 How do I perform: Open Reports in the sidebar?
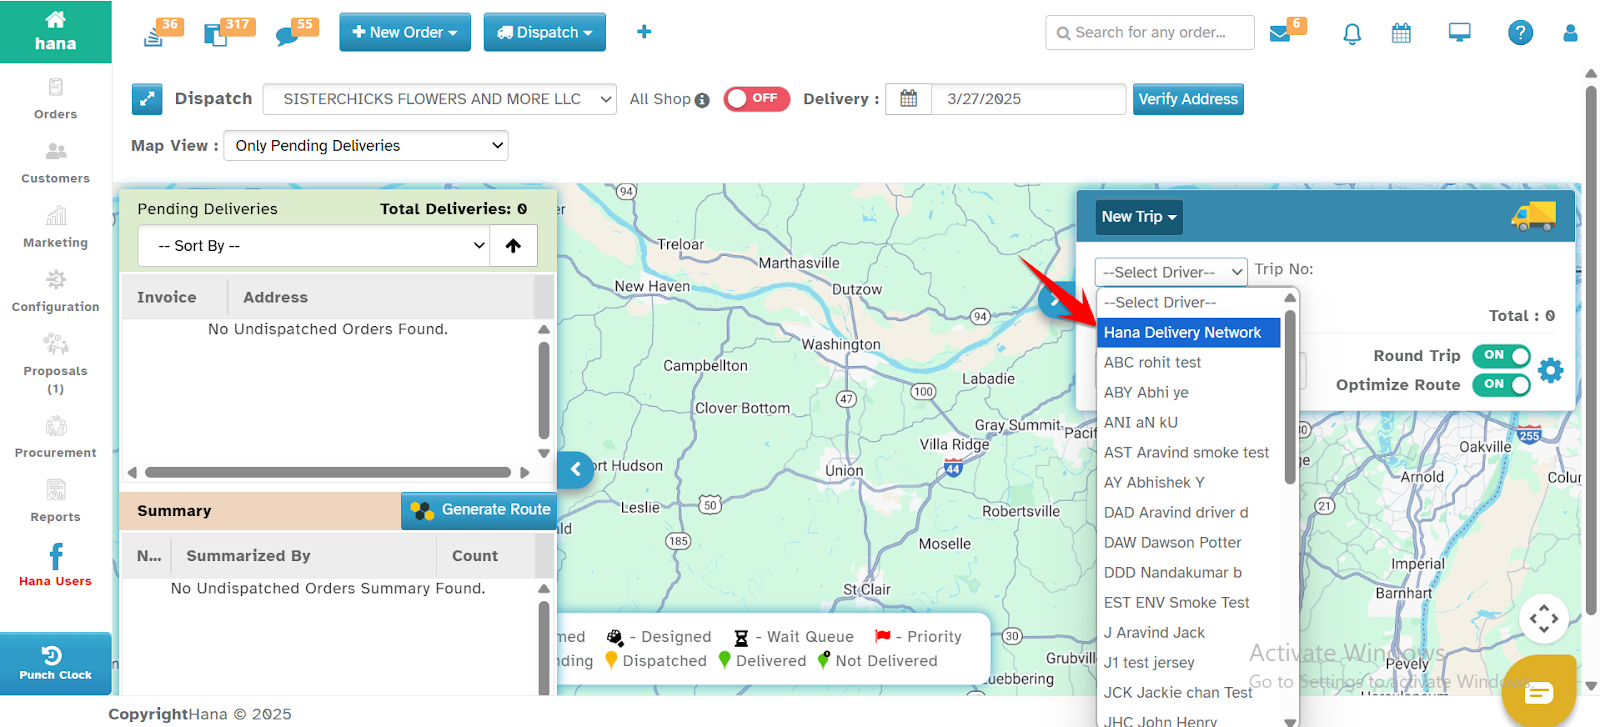coord(55,501)
